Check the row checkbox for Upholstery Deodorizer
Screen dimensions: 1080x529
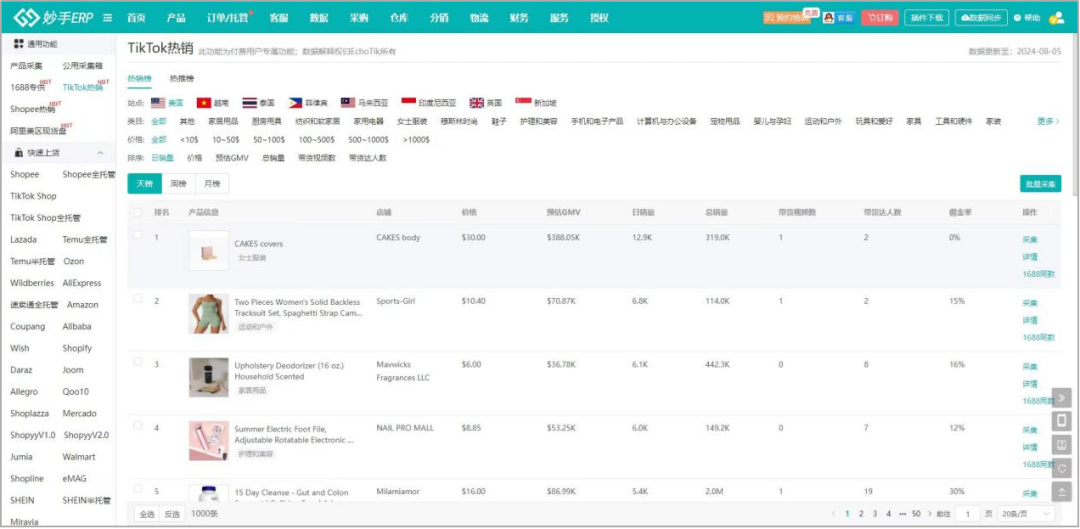(x=138, y=362)
